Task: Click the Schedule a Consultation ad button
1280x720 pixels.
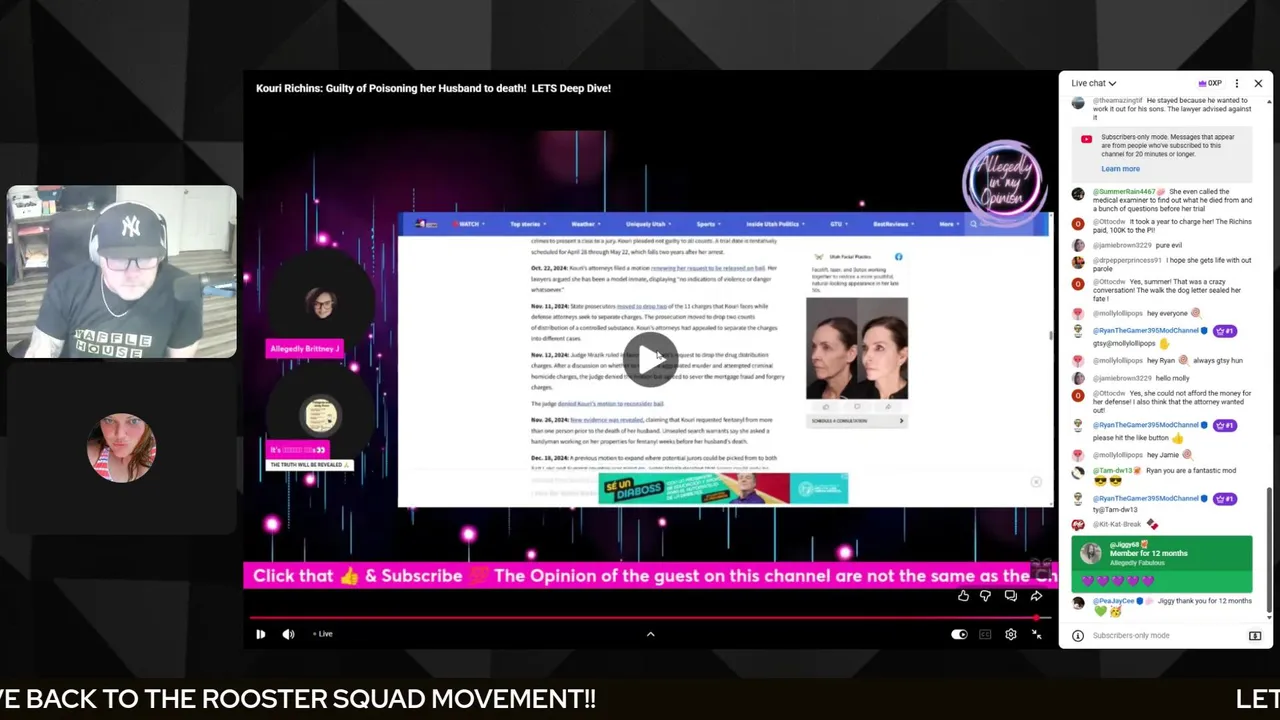Action: (856, 421)
